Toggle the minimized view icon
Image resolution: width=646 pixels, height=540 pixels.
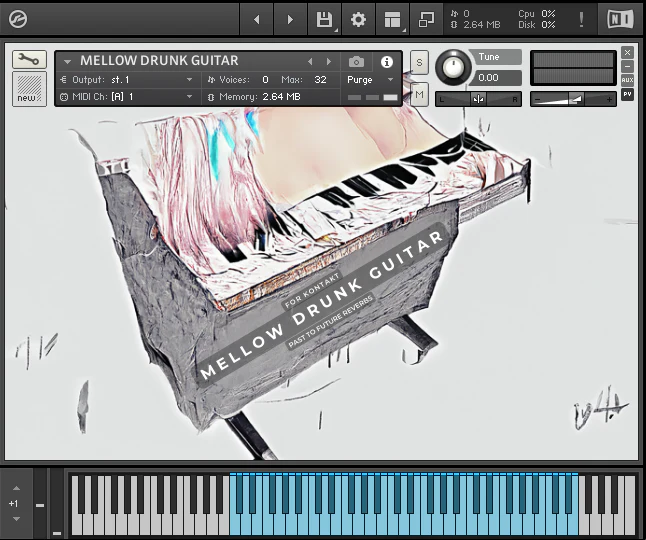click(426, 19)
